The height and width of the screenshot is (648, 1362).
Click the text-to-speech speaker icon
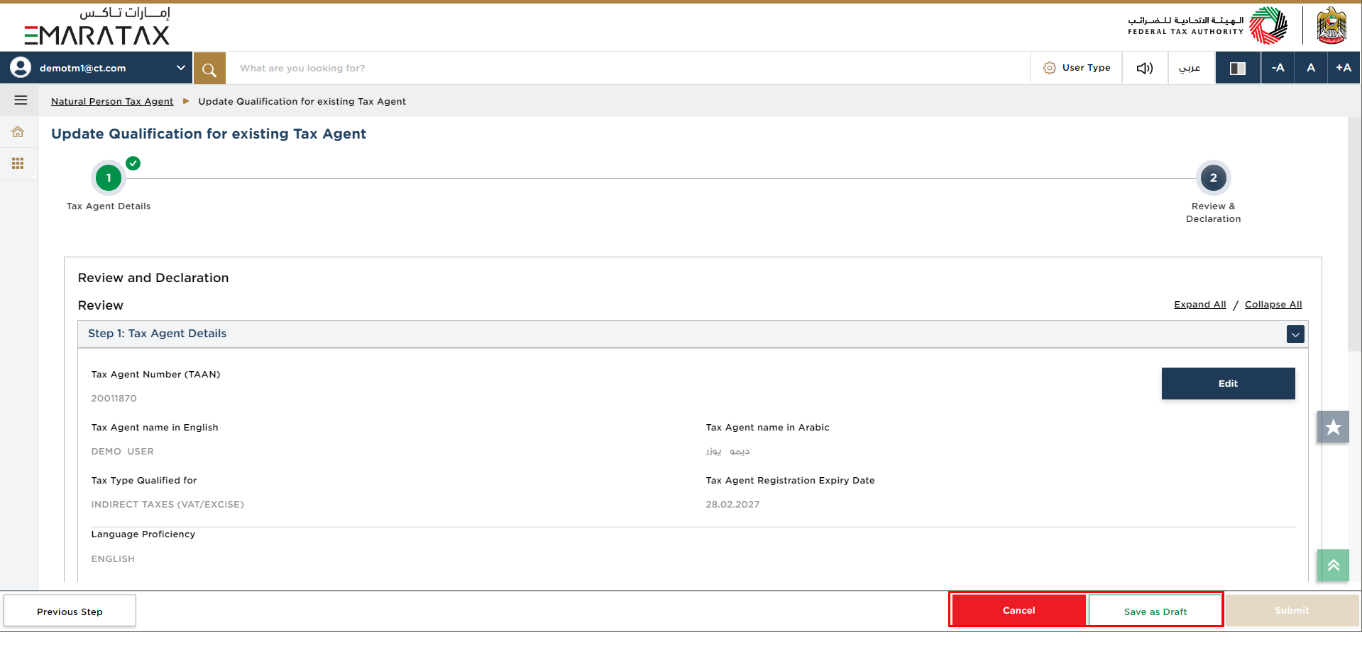point(1145,68)
